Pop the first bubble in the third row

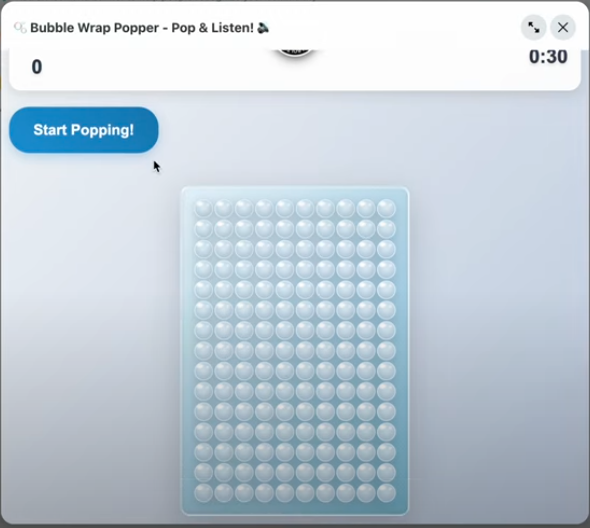pos(204,249)
